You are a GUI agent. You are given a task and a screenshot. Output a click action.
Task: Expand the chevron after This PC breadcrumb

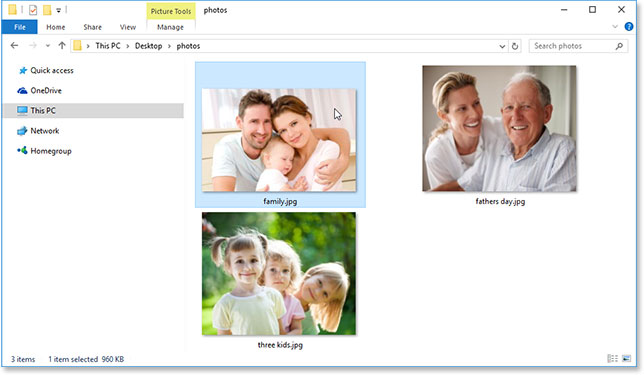[127, 46]
